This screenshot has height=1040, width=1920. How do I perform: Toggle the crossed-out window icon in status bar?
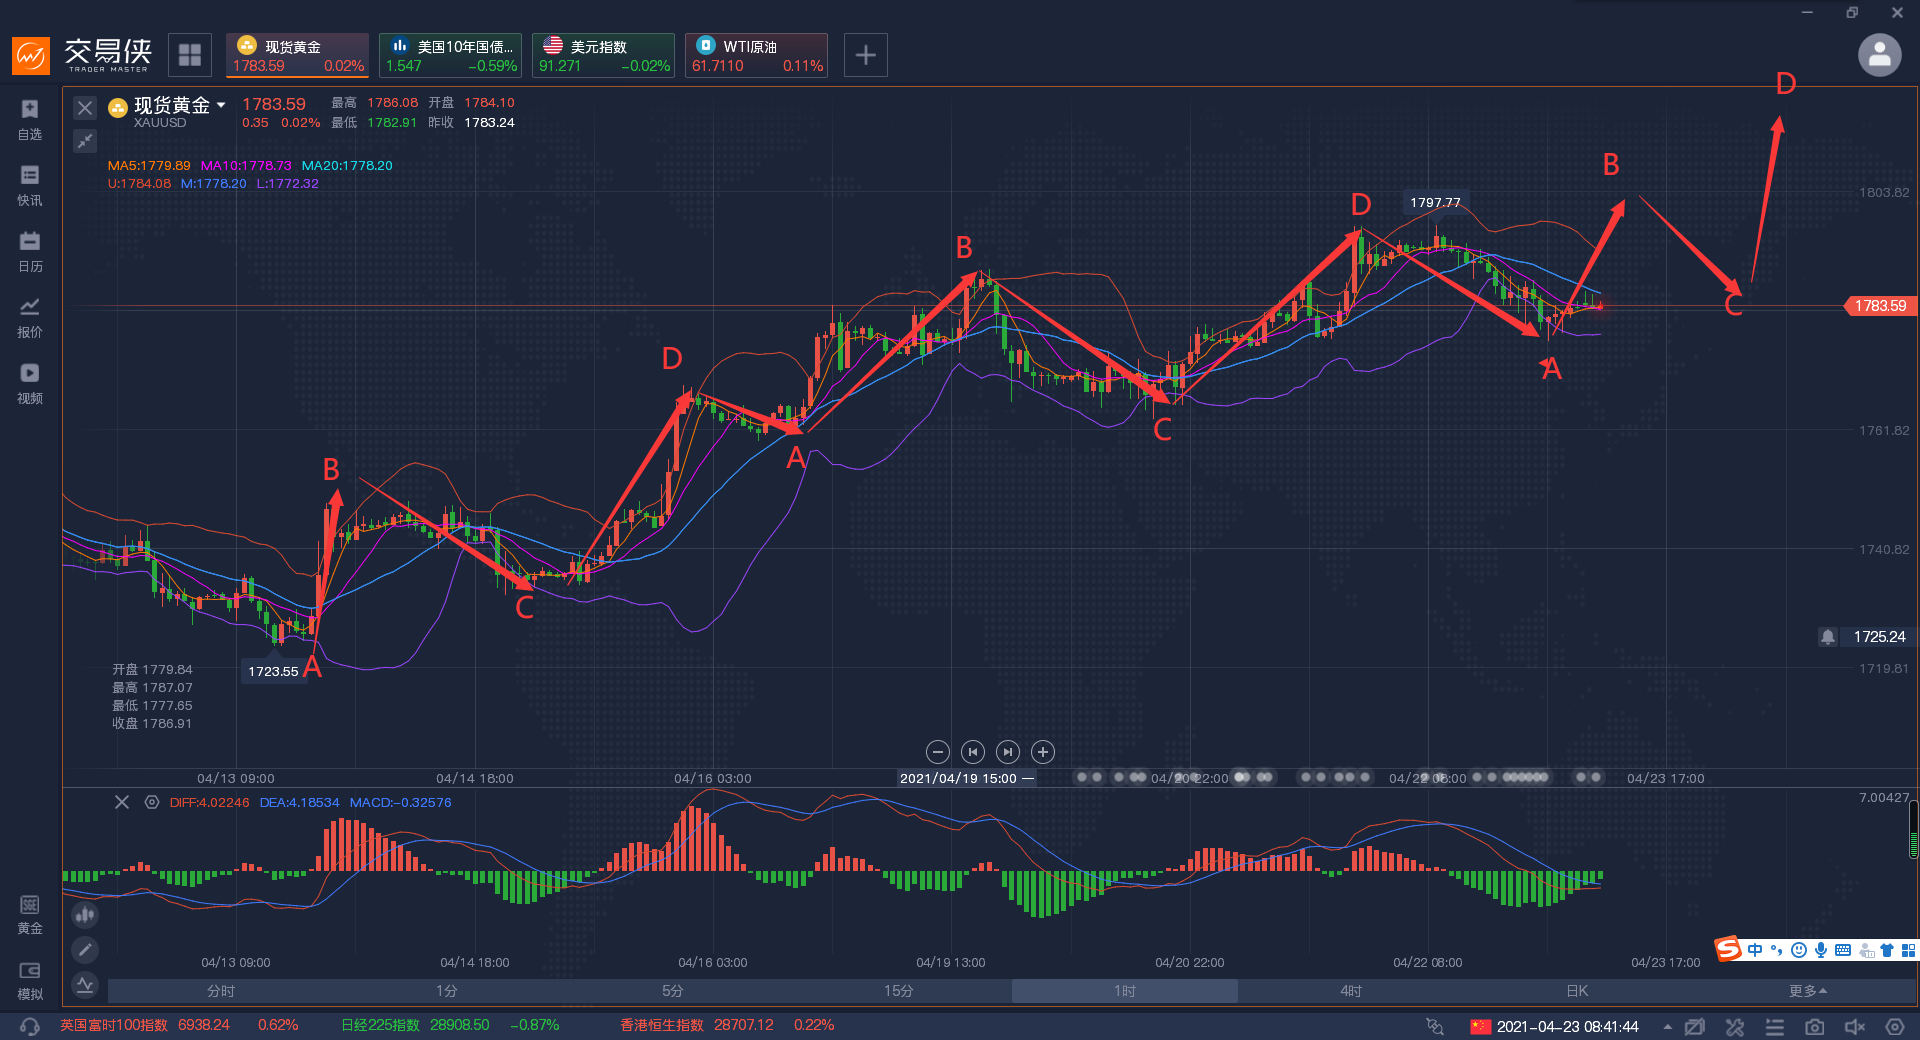click(x=1695, y=1027)
